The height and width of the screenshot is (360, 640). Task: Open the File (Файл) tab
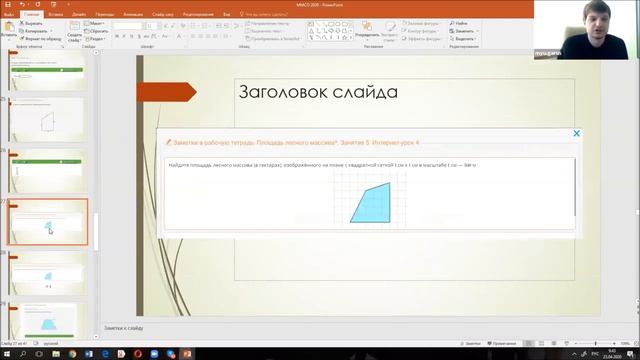tap(9, 14)
